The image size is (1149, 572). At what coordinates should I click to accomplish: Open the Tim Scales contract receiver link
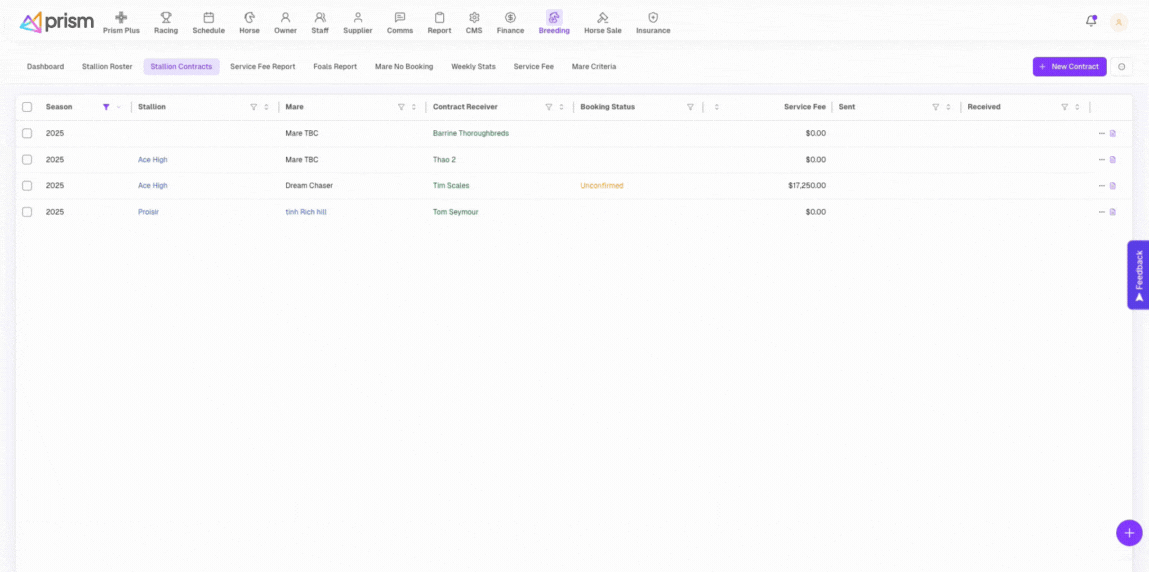tap(451, 186)
